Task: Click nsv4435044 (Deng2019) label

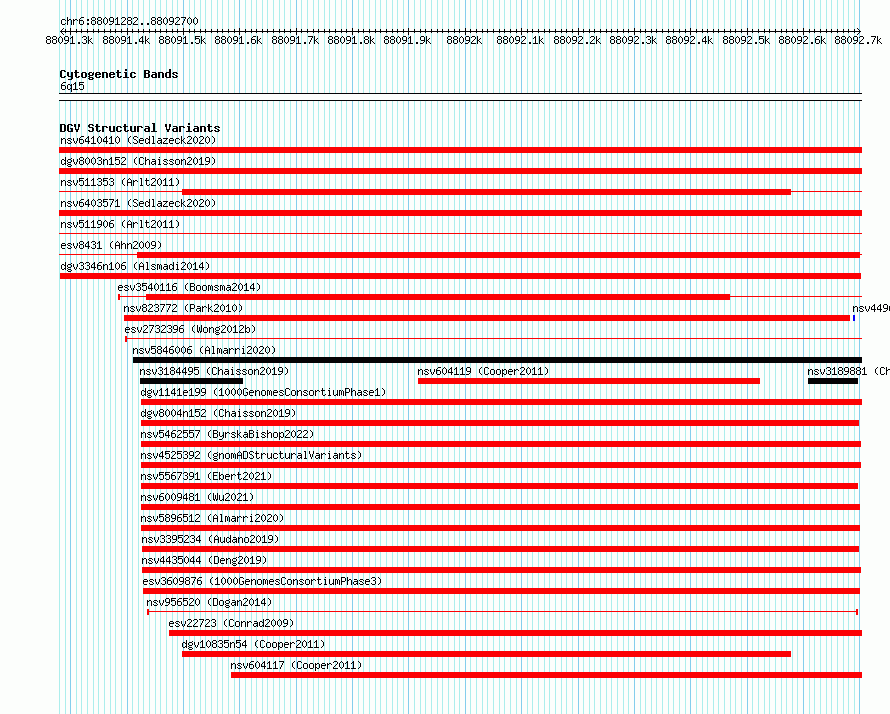Action: click(204, 560)
